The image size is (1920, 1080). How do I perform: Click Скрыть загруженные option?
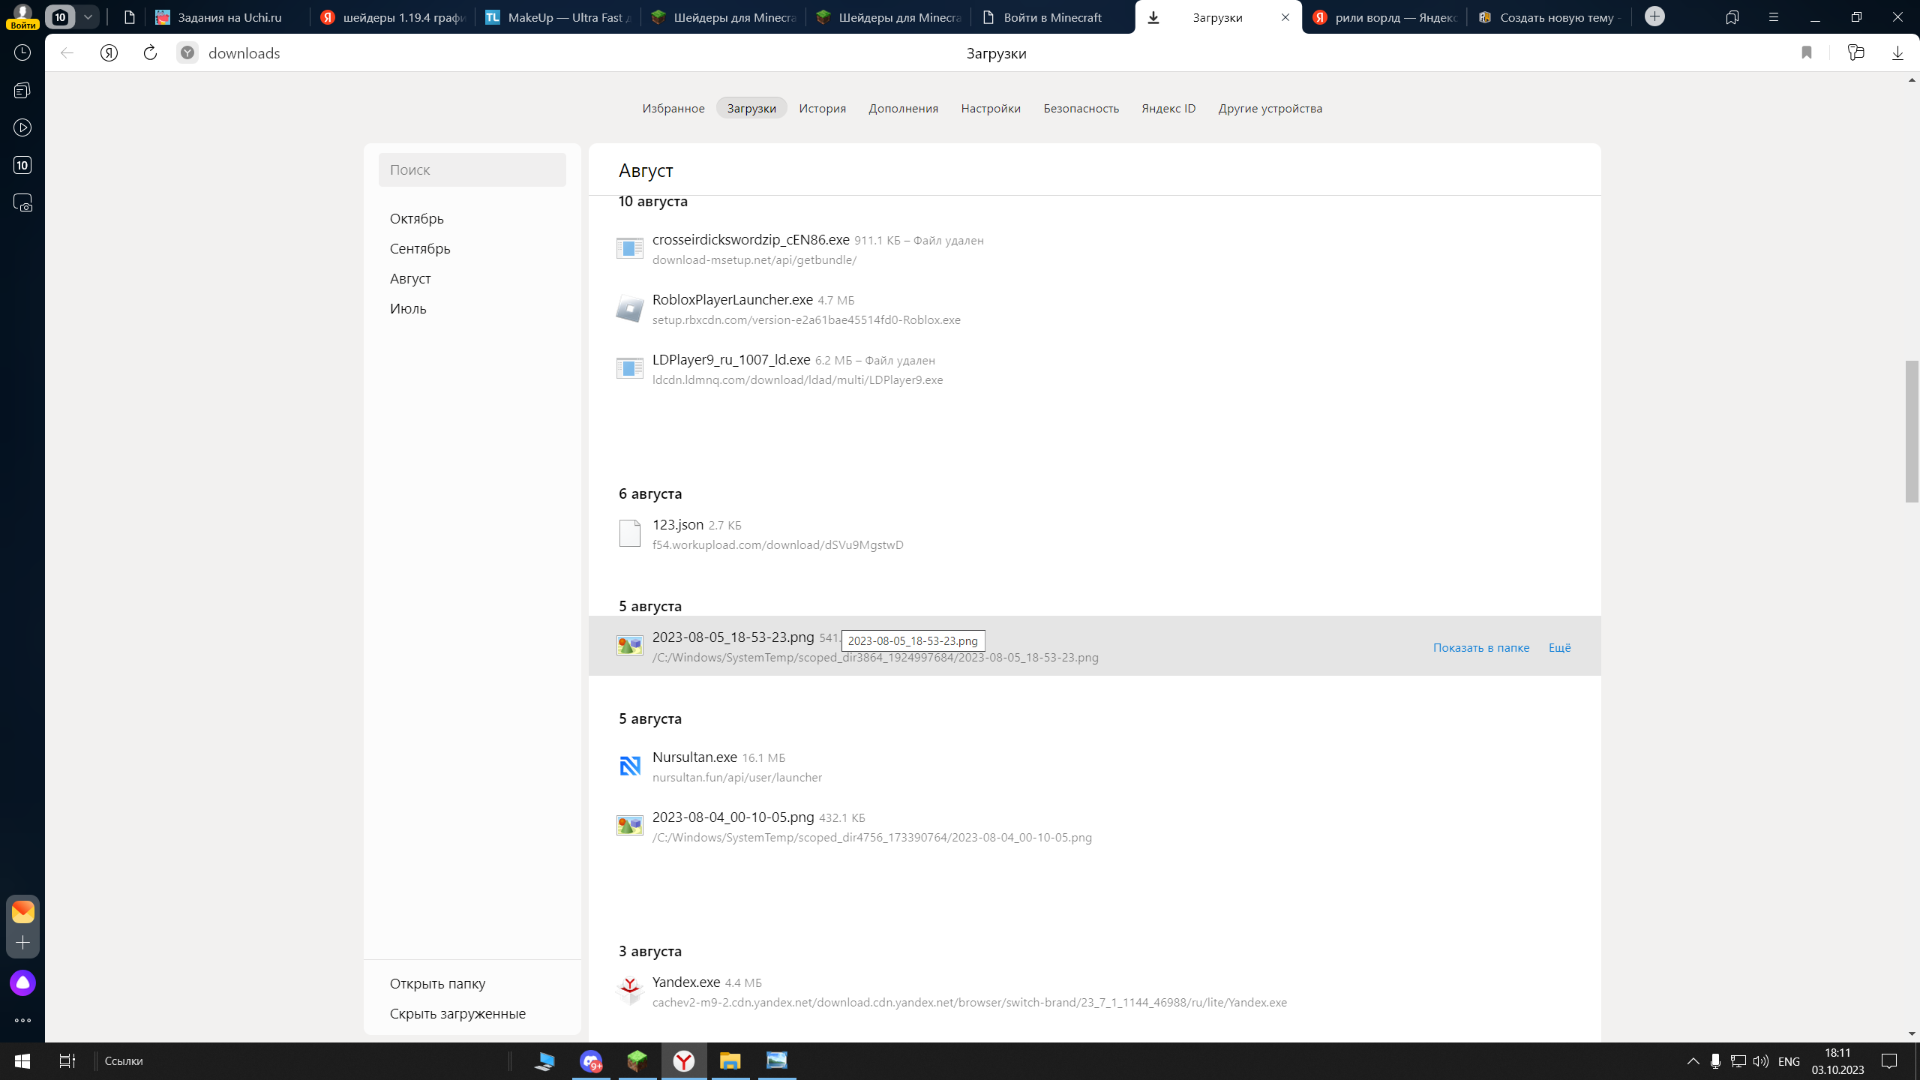[457, 1014]
